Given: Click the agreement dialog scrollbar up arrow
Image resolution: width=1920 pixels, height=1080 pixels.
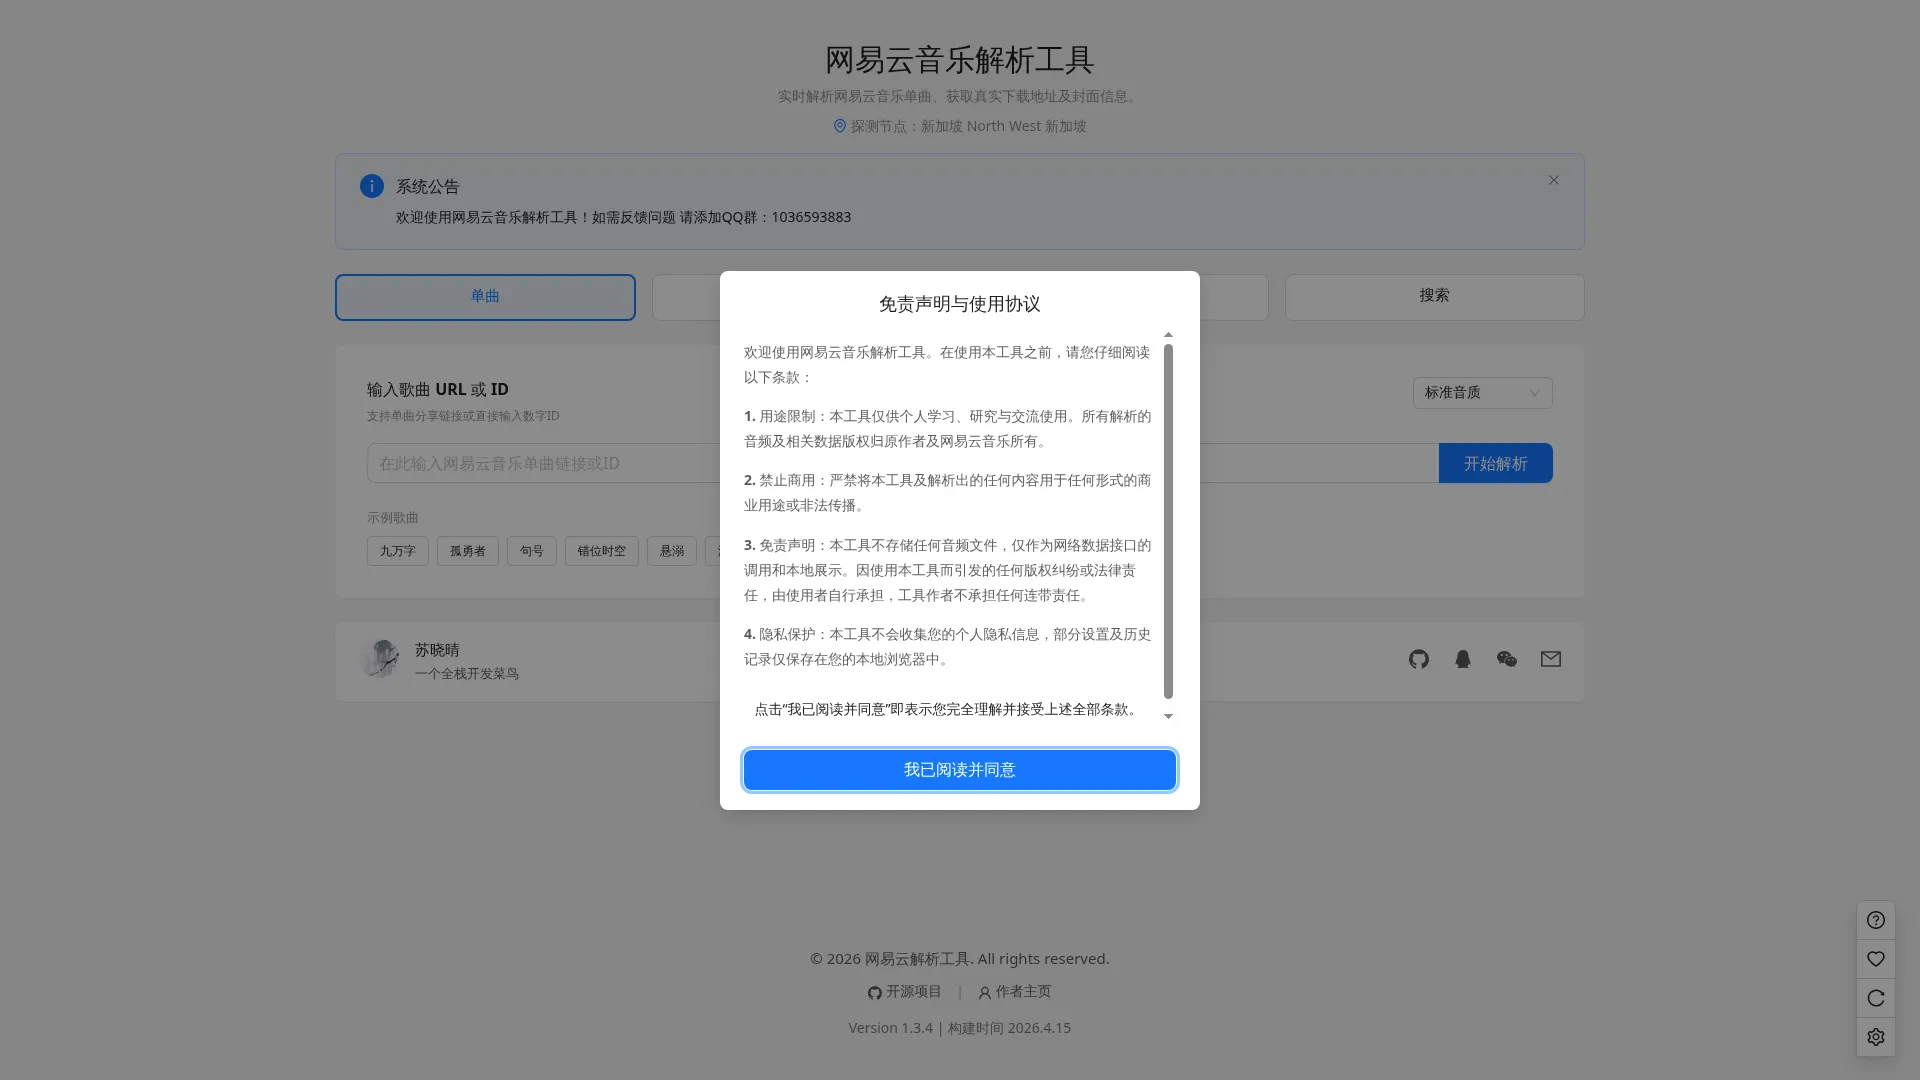Looking at the screenshot, I should [1168, 335].
